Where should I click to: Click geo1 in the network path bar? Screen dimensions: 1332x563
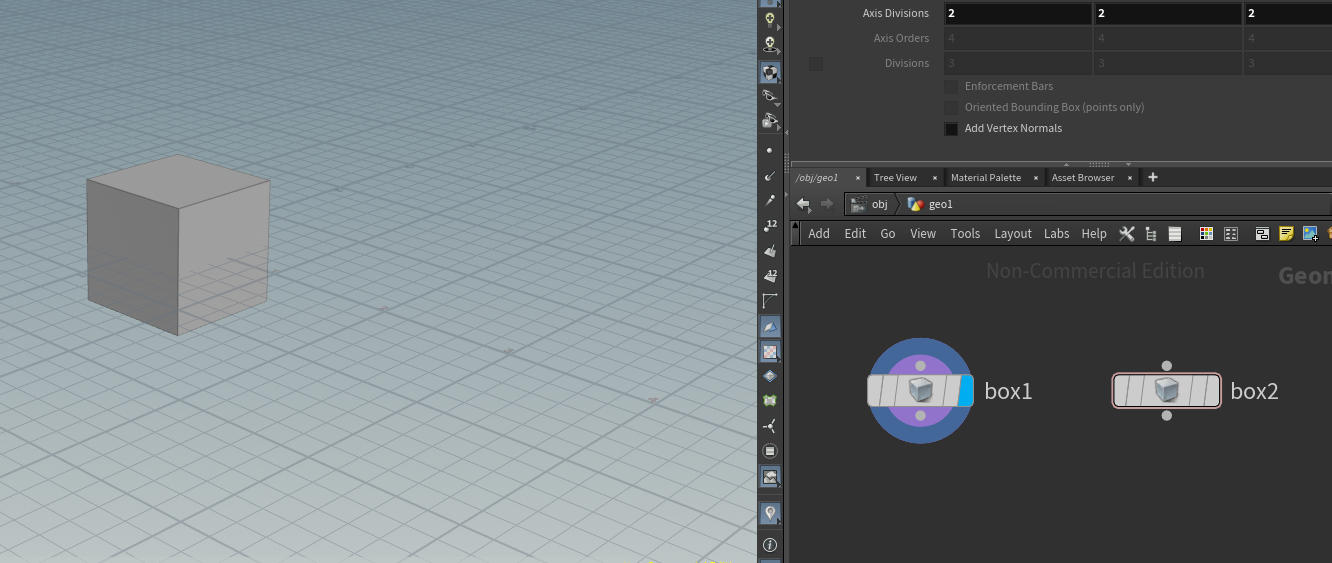931,204
